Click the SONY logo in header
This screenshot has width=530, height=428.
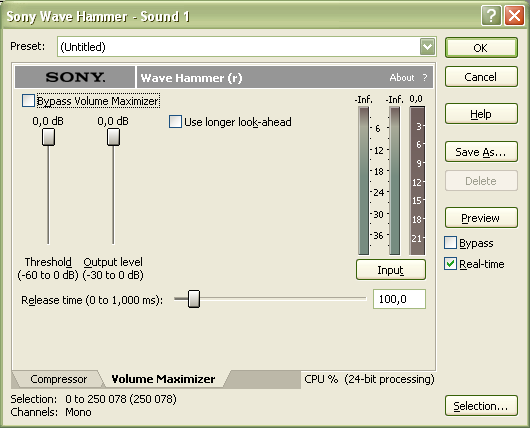pos(75,77)
